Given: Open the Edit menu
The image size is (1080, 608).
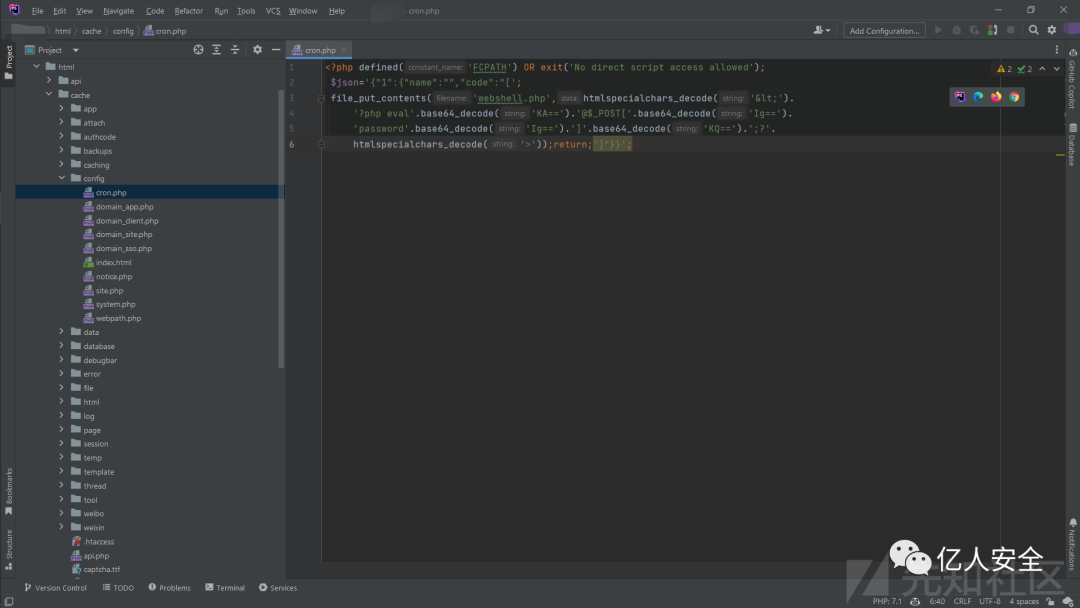Looking at the screenshot, I should pyautogui.click(x=60, y=11).
